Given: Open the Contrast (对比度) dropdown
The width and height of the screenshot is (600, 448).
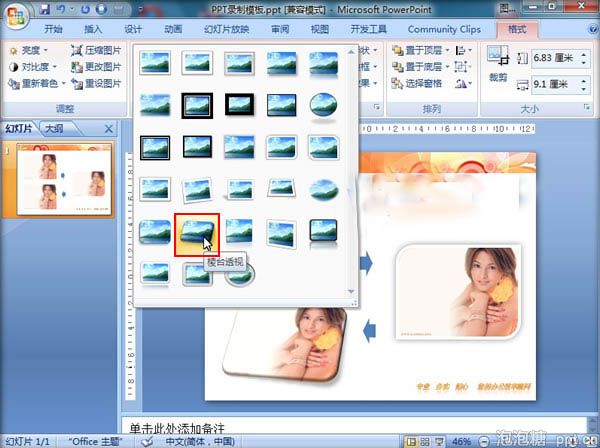Looking at the screenshot, I should pos(33,67).
